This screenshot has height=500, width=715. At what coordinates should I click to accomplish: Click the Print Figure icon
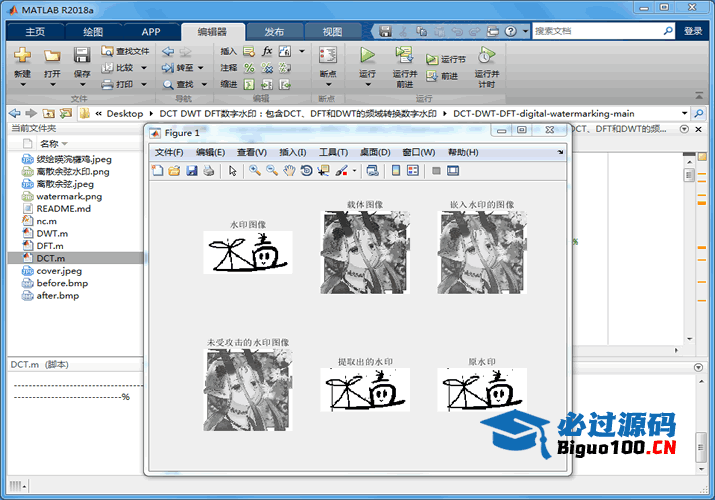click(208, 171)
